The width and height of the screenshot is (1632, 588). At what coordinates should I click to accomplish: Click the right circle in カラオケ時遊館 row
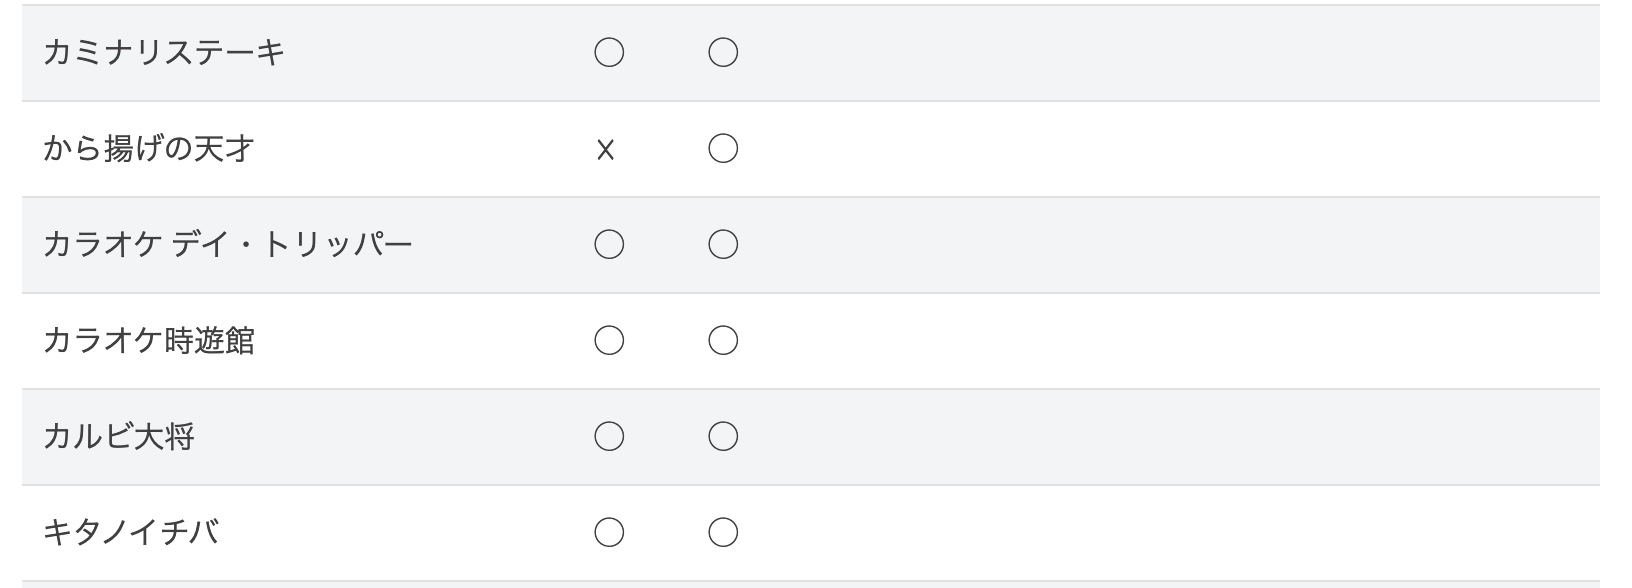click(x=723, y=340)
